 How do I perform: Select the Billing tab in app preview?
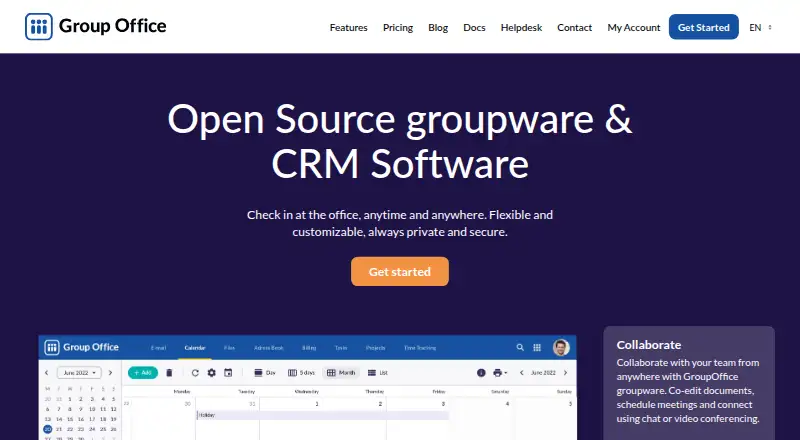(309, 348)
